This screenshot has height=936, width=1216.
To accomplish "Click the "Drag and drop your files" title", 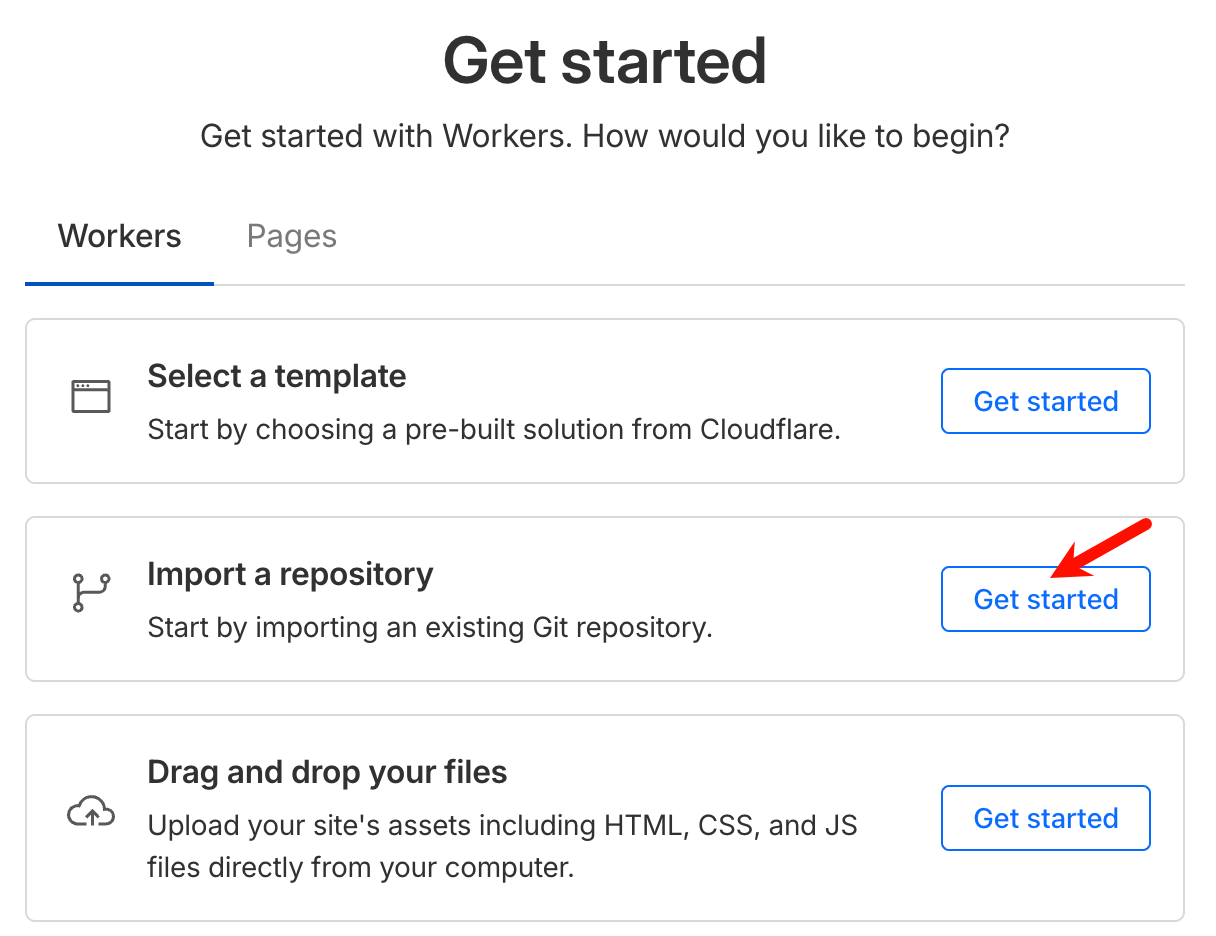I will (327, 772).
